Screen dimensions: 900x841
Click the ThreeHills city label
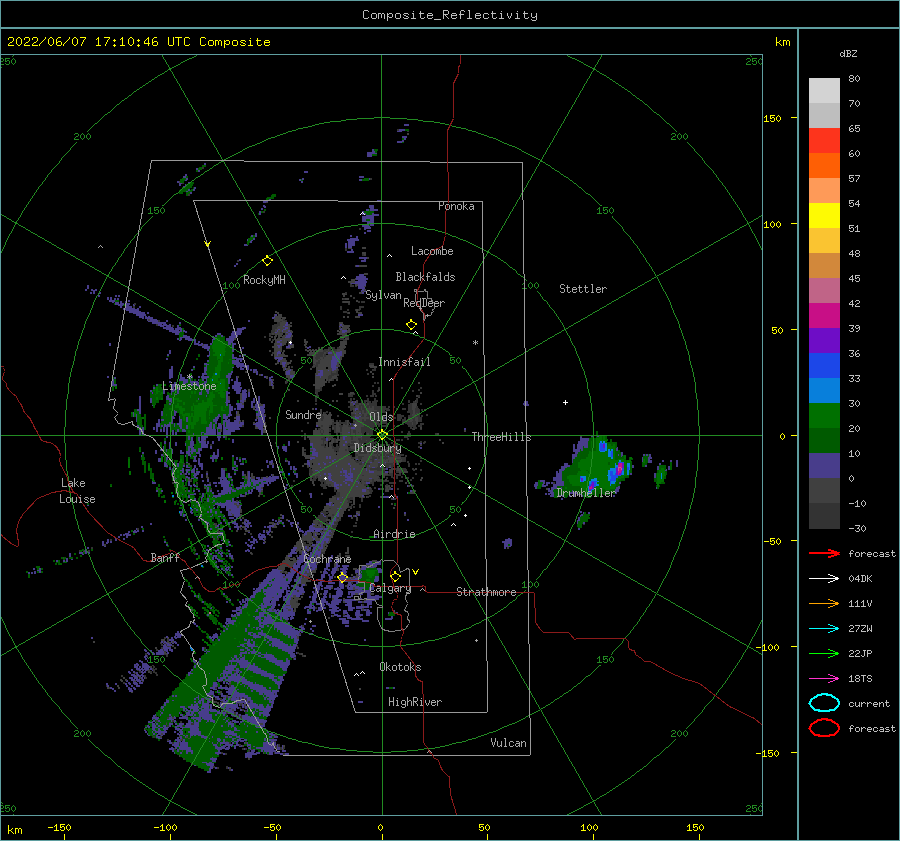click(501, 437)
